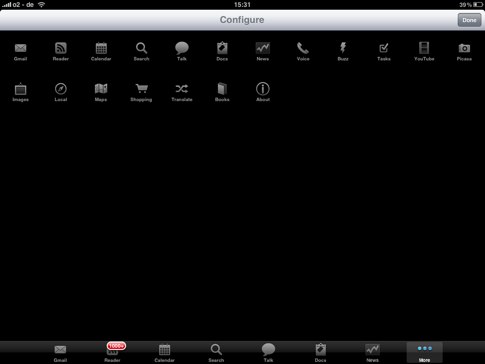Switch to Gmail tab in bottom bar
This screenshot has width=485, height=364.
click(60, 353)
